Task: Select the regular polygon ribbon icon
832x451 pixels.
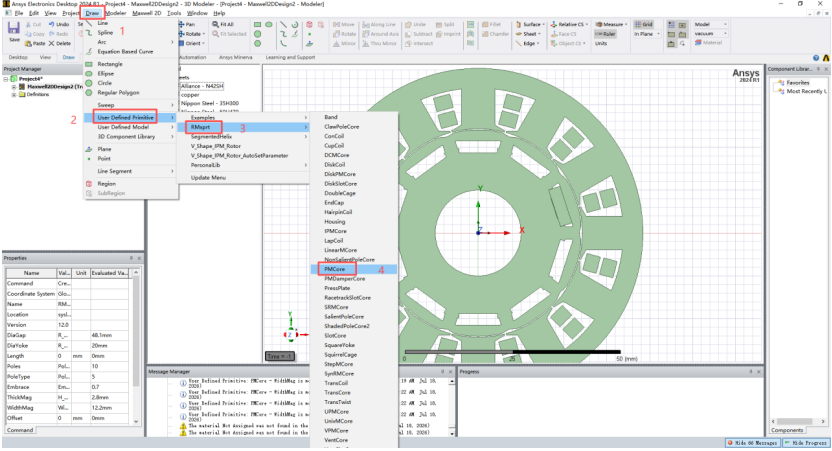Action: pyautogui.click(x=257, y=44)
